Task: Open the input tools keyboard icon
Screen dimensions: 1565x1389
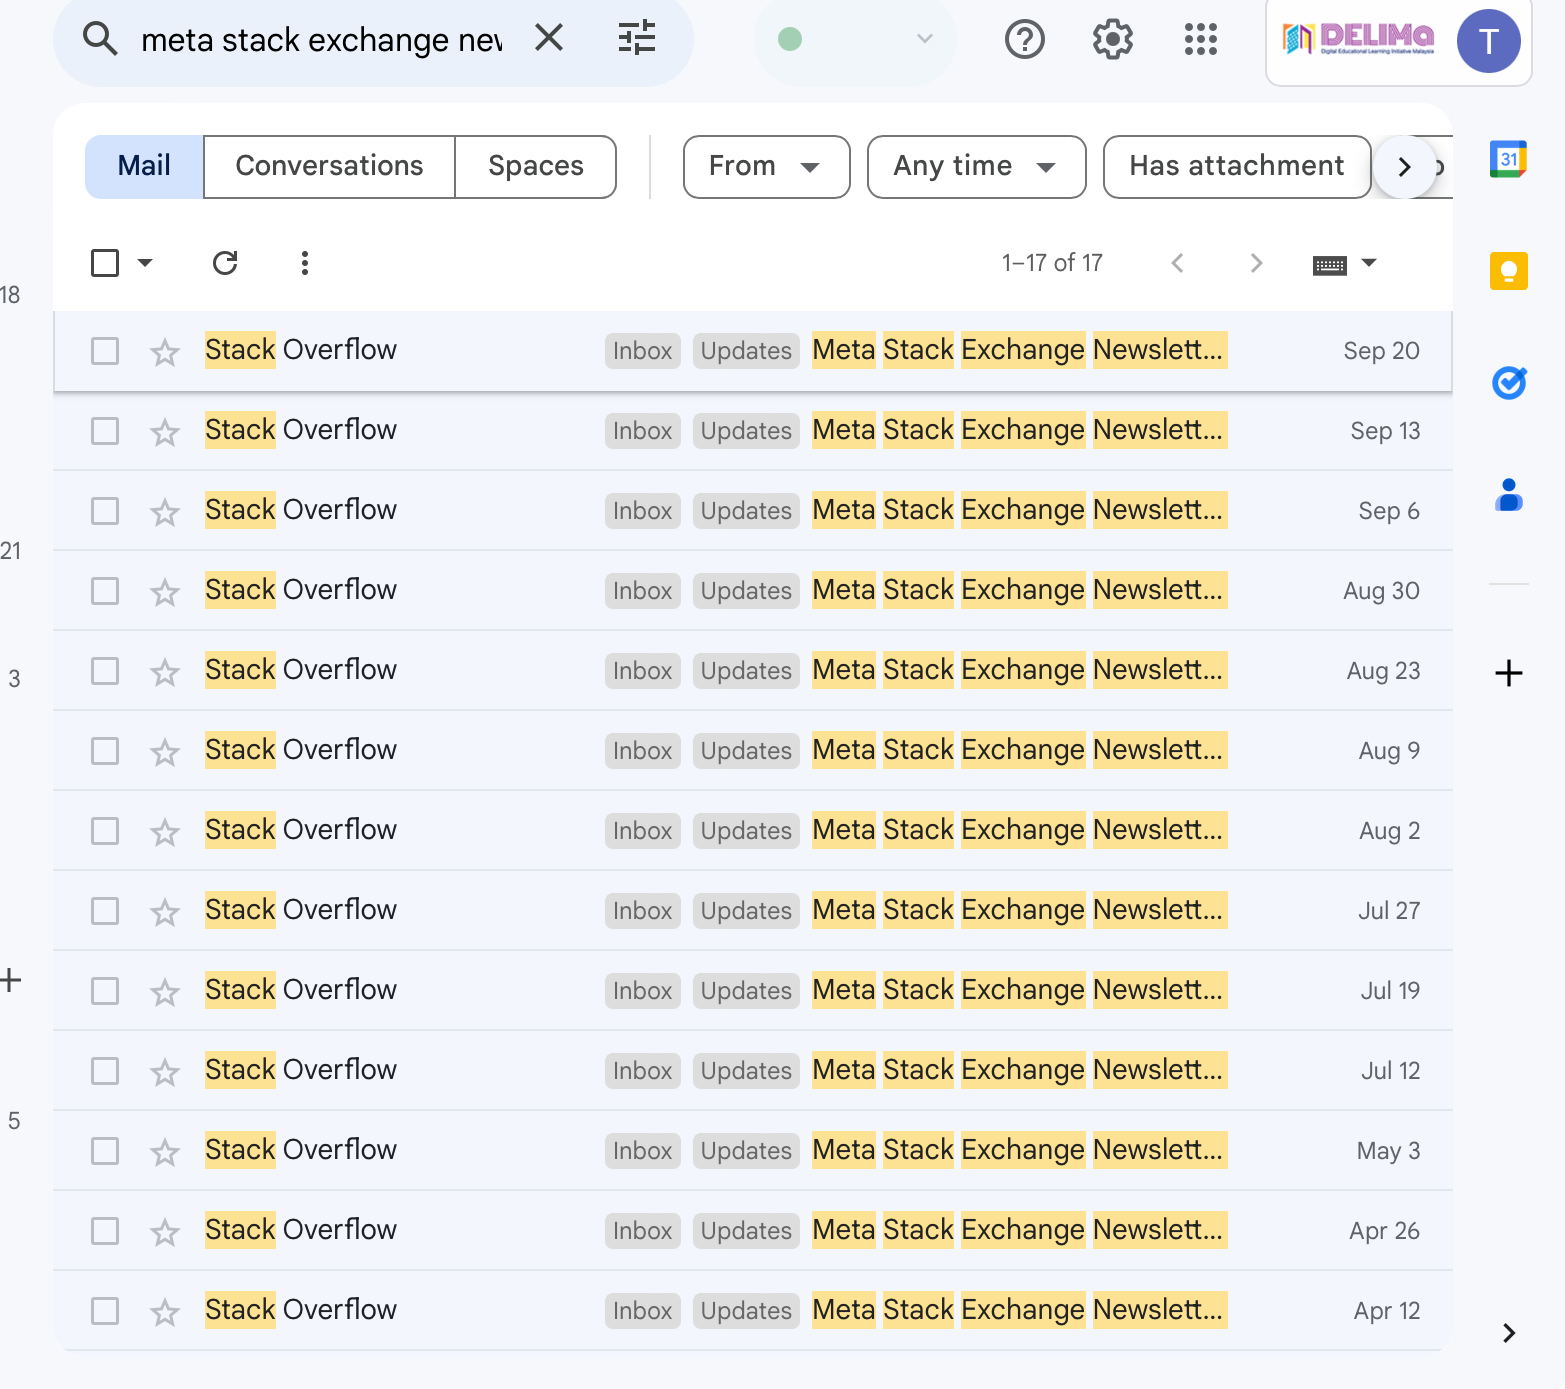Action: click(1329, 264)
